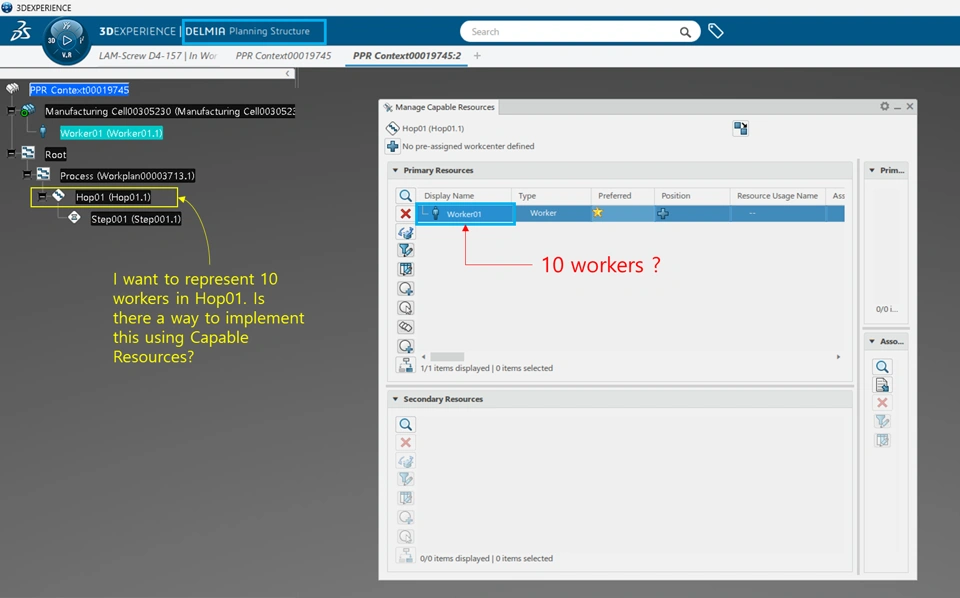Select PPR Context00019745 root tree node
This screenshot has width=960, height=598.
[79, 90]
